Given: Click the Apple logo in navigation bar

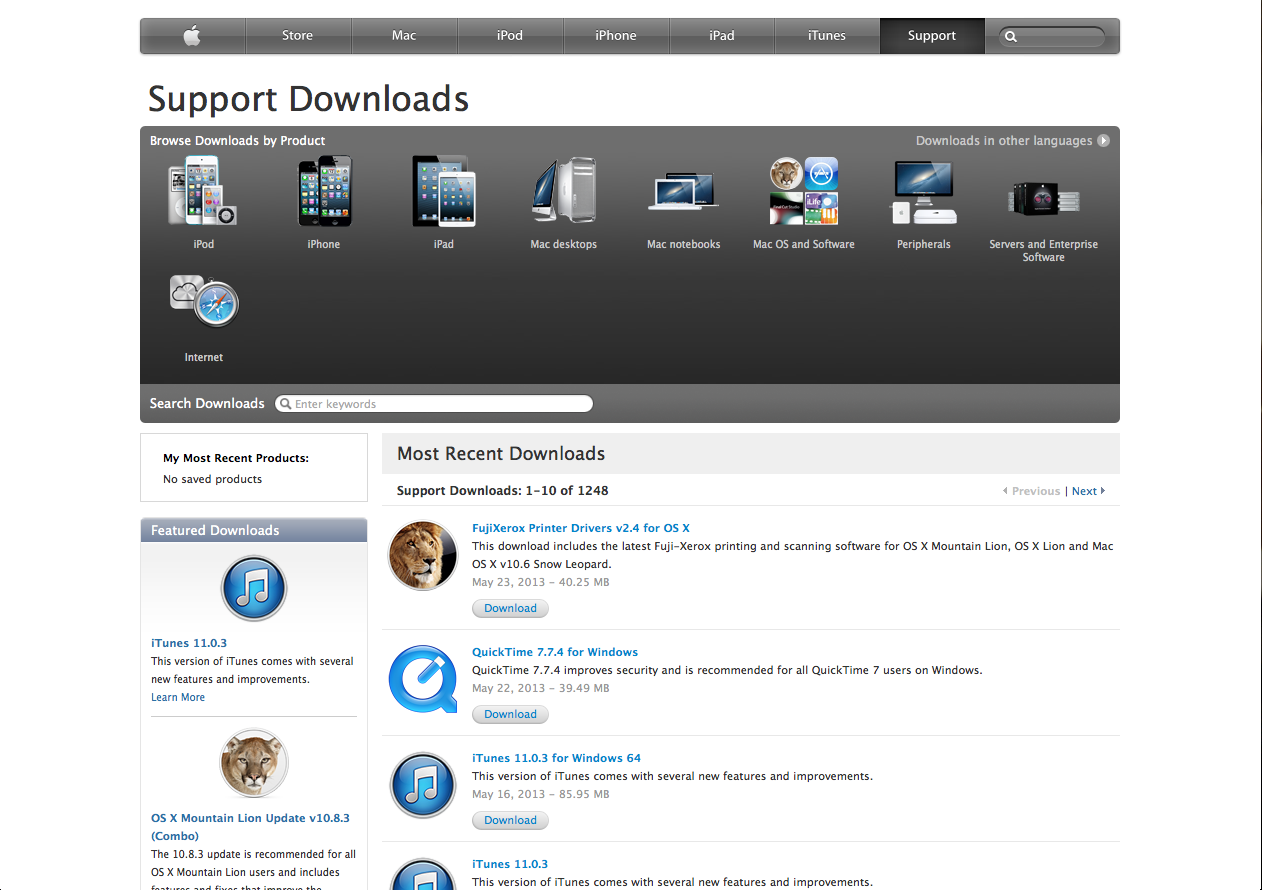Looking at the screenshot, I should pyautogui.click(x=192, y=36).
